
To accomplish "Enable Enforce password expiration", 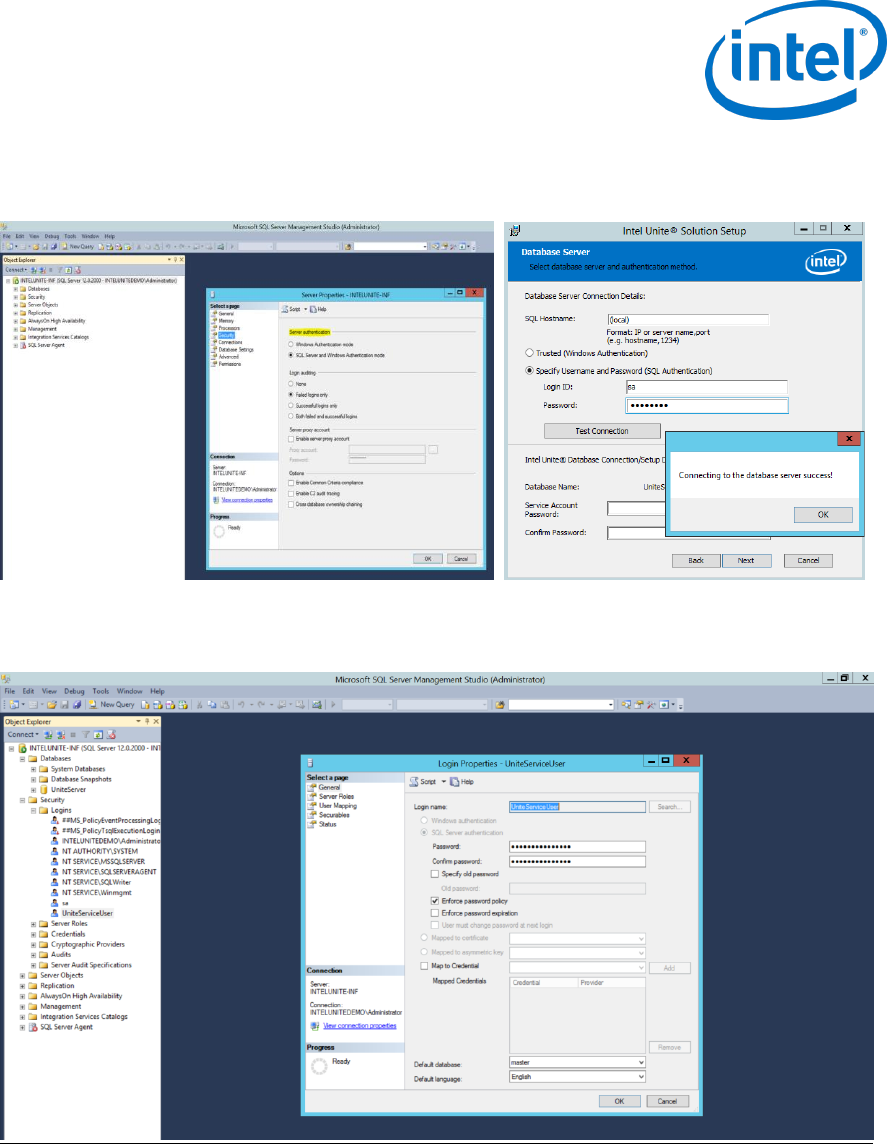I will tap(435, 913).
